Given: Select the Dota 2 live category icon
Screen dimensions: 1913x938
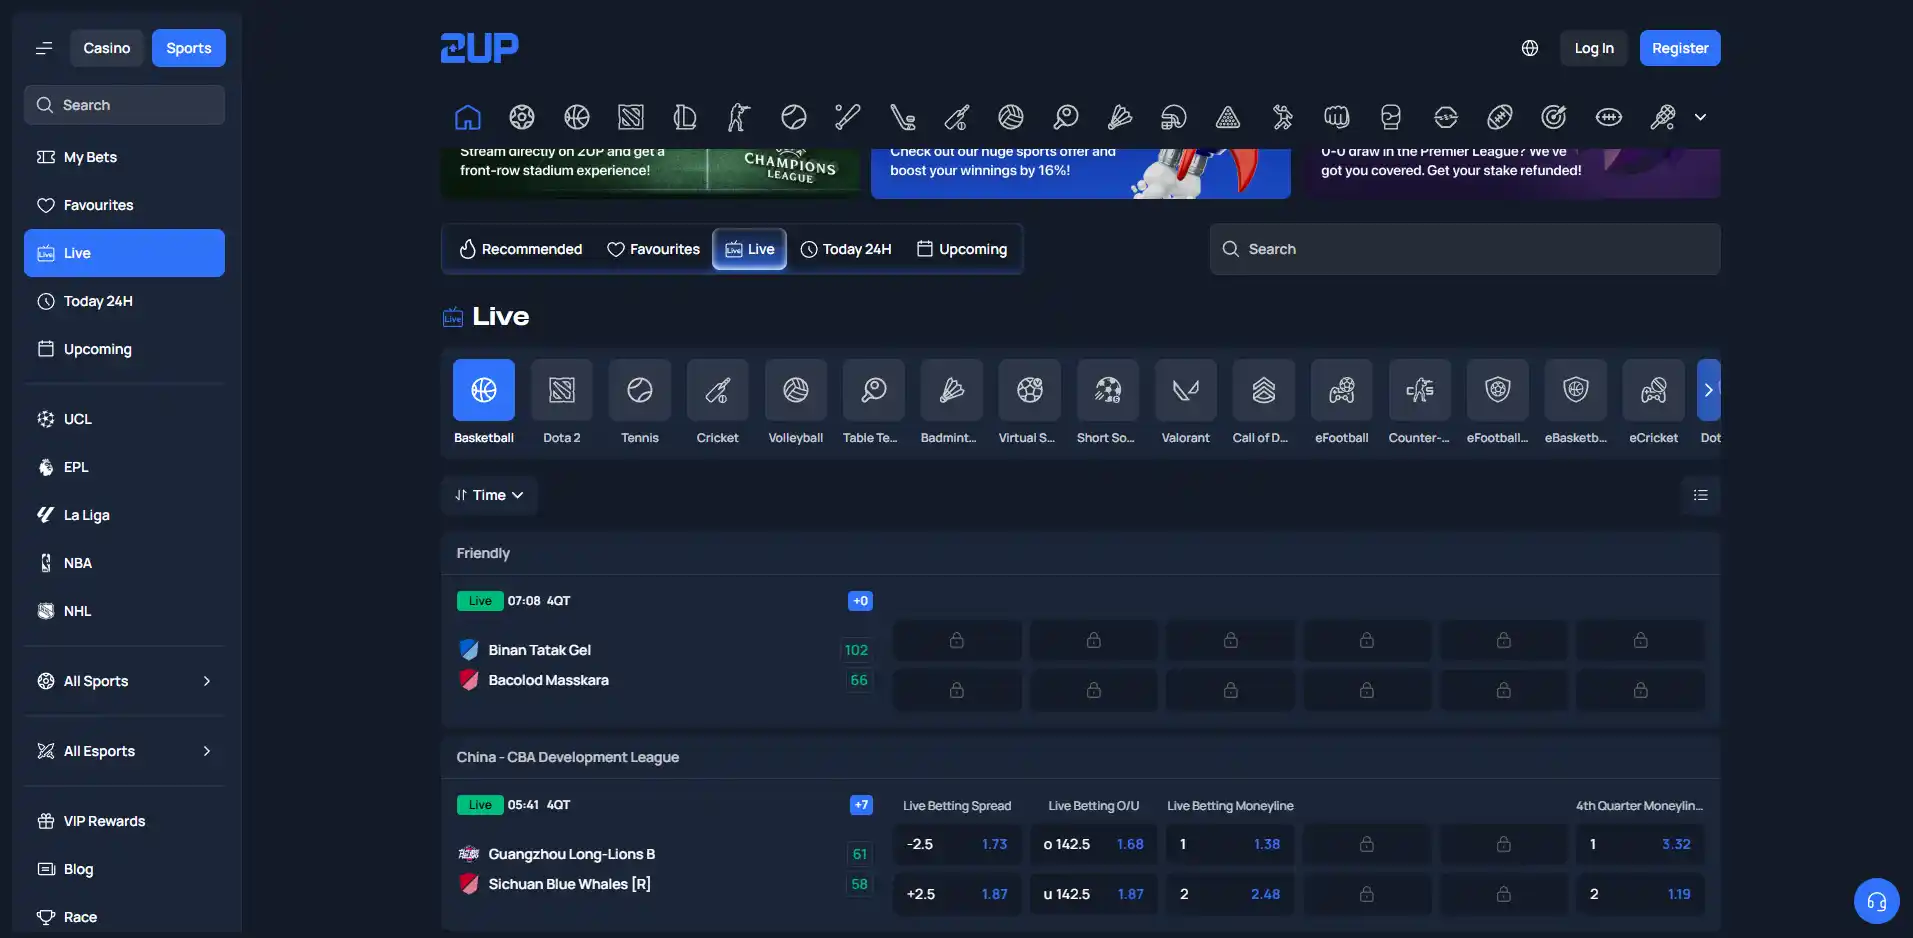Looking at the screenshot, I should (x=561, y=390).
